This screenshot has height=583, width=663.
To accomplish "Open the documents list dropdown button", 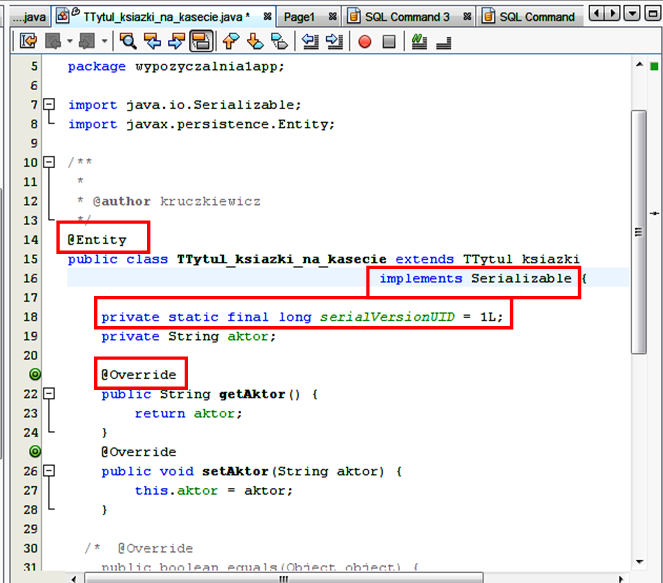I will click(632, 14).
